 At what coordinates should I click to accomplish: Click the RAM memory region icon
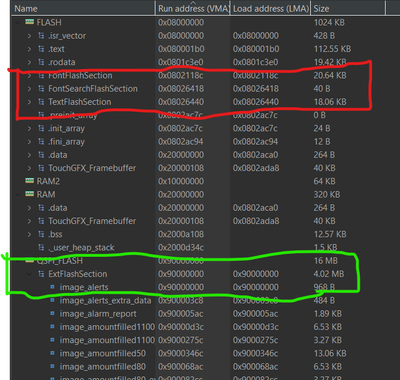pos(29,194)
